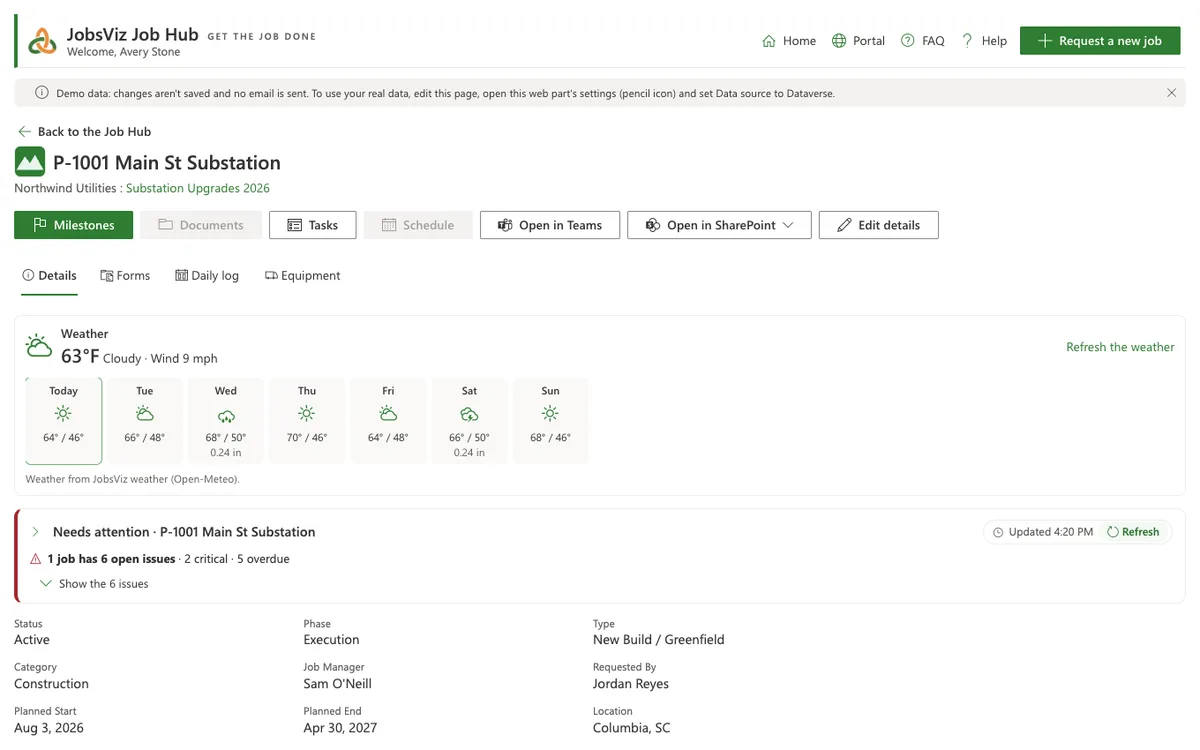
Task: Click the green project mountain icon
Action: 30,162
